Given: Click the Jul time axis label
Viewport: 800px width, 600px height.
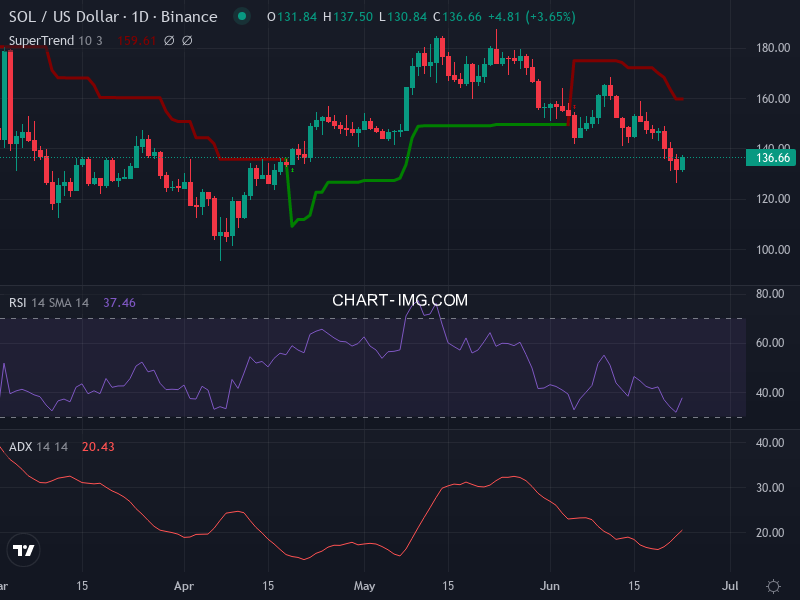Looking at the screenshot, I should pos(730,586).
